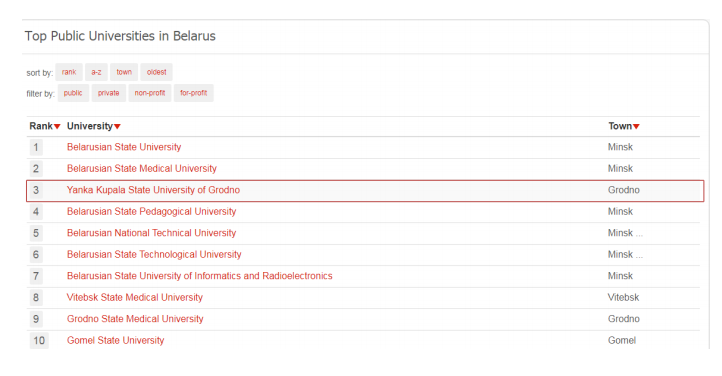Click rank number 7 cell

(x=36, y=276)
